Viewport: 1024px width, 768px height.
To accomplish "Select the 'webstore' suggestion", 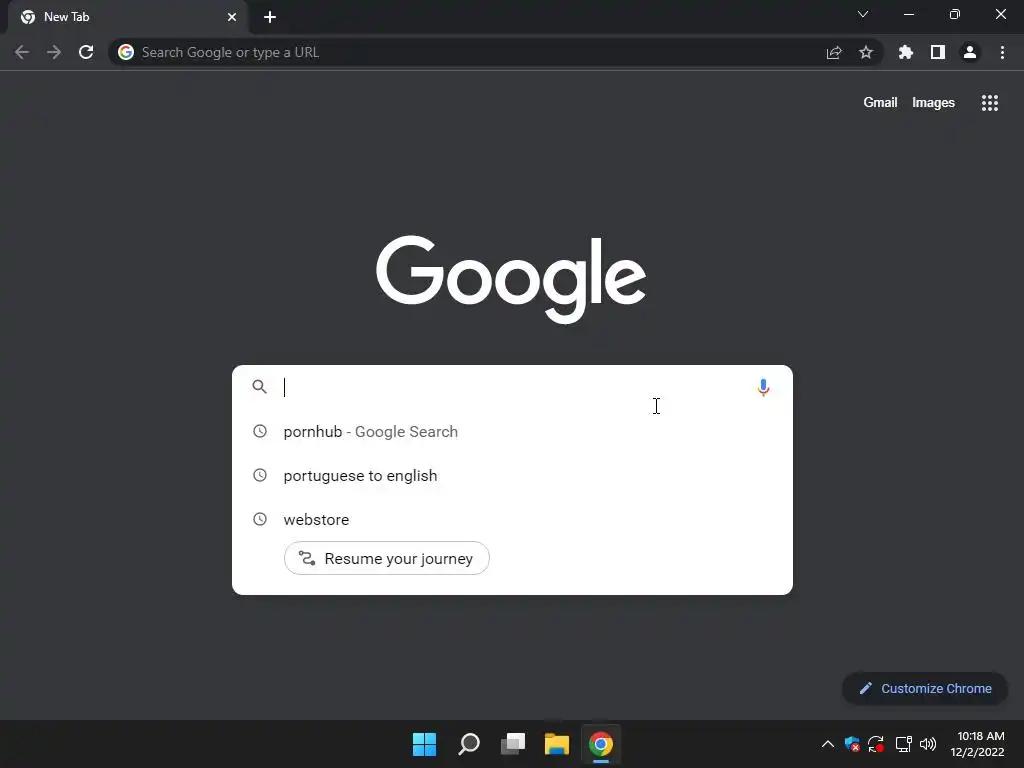I will click(x=513, y=519).
